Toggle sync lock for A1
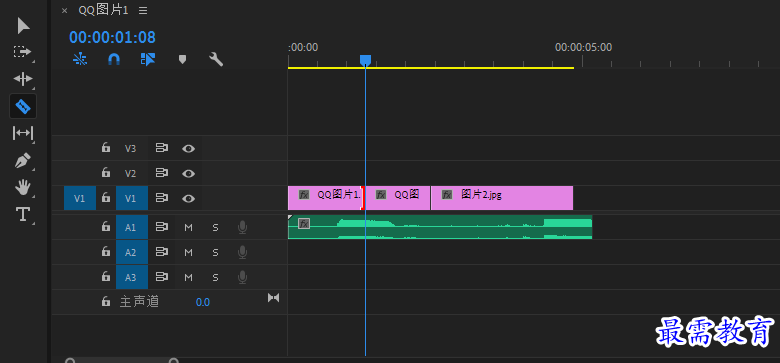 pos(162,227)
